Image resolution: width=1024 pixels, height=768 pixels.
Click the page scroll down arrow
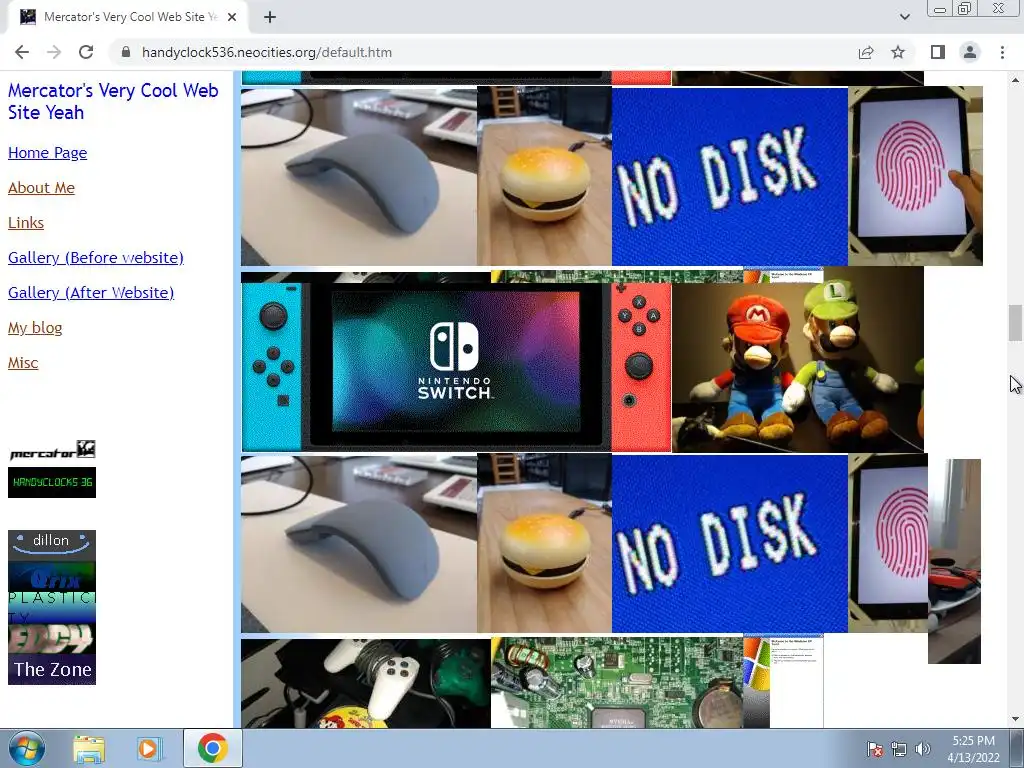click(1015, 719)
